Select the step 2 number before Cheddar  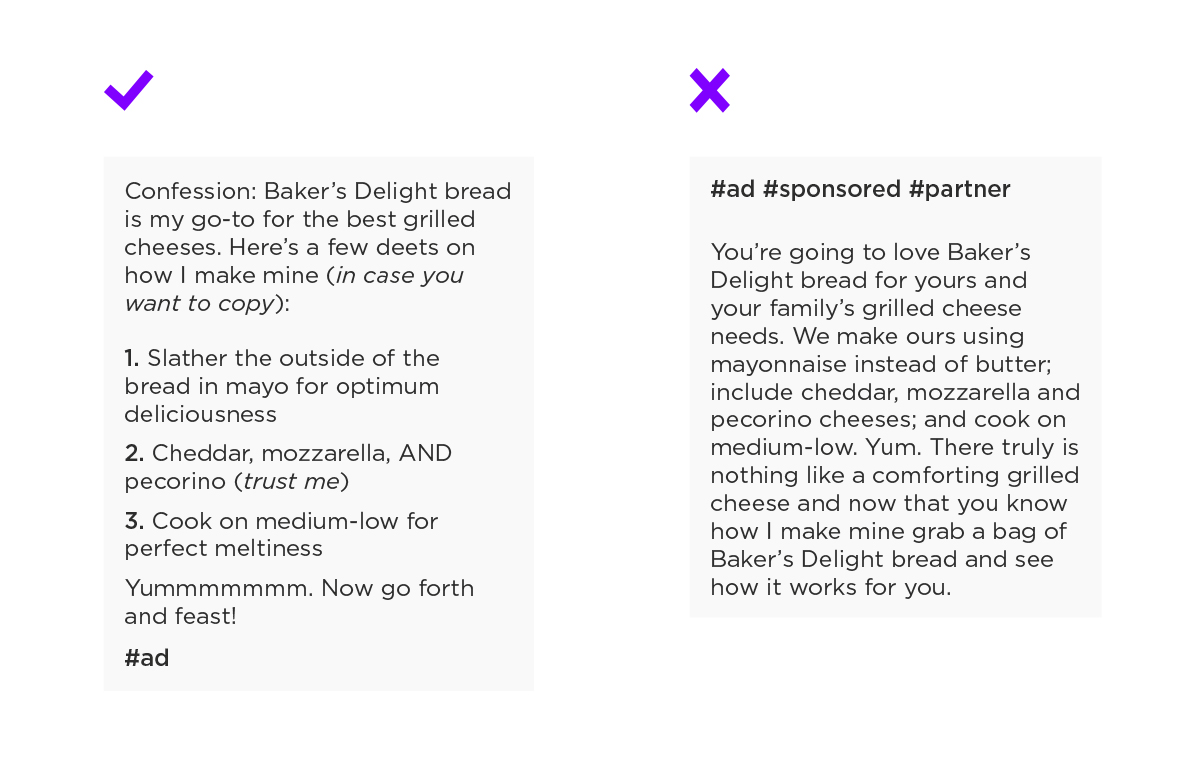pyautogui.click(x=134, y=453)
